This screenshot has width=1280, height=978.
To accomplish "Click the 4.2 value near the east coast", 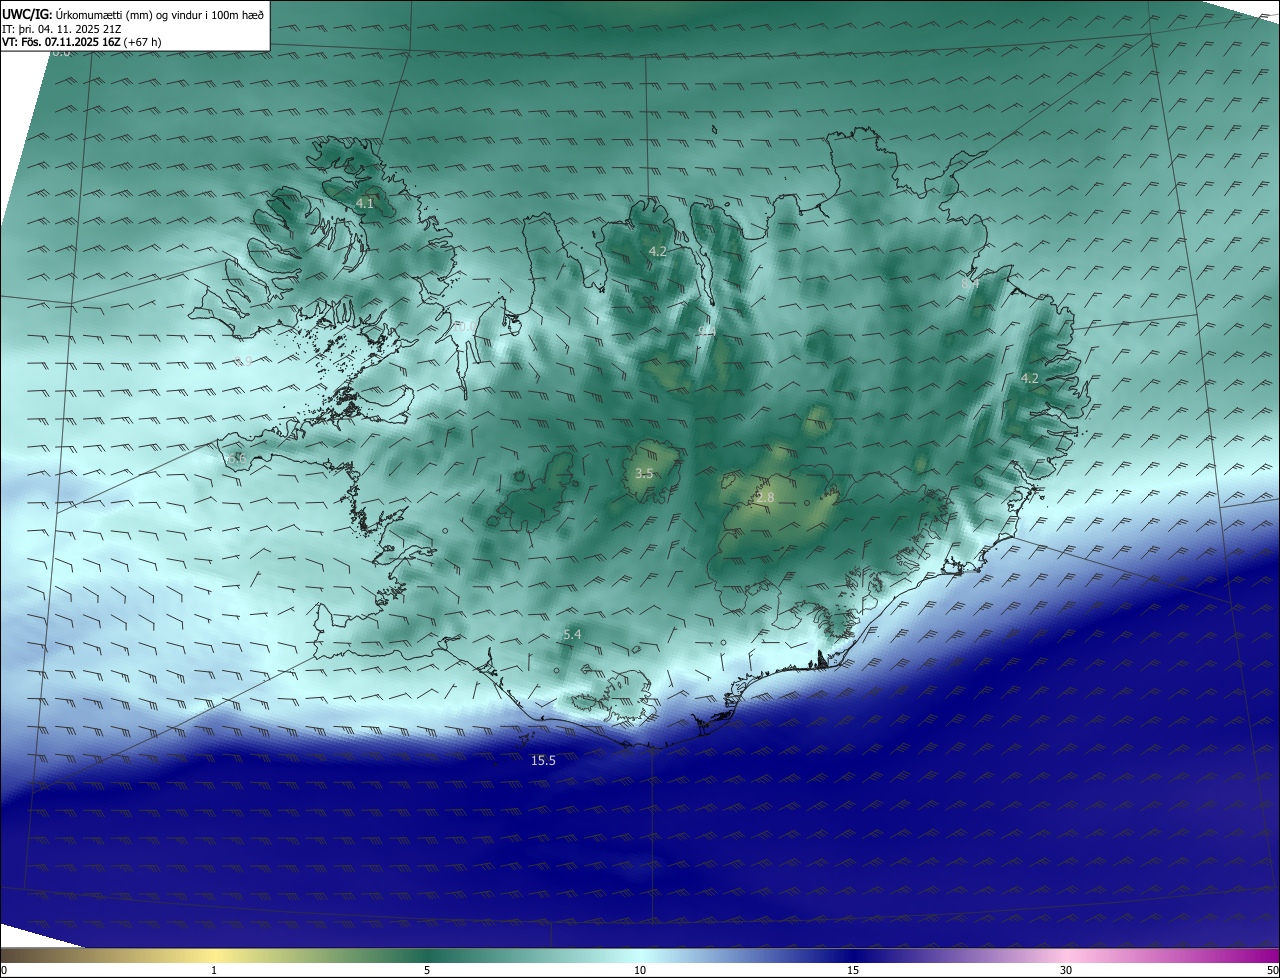I will (x=1029, y=378).
